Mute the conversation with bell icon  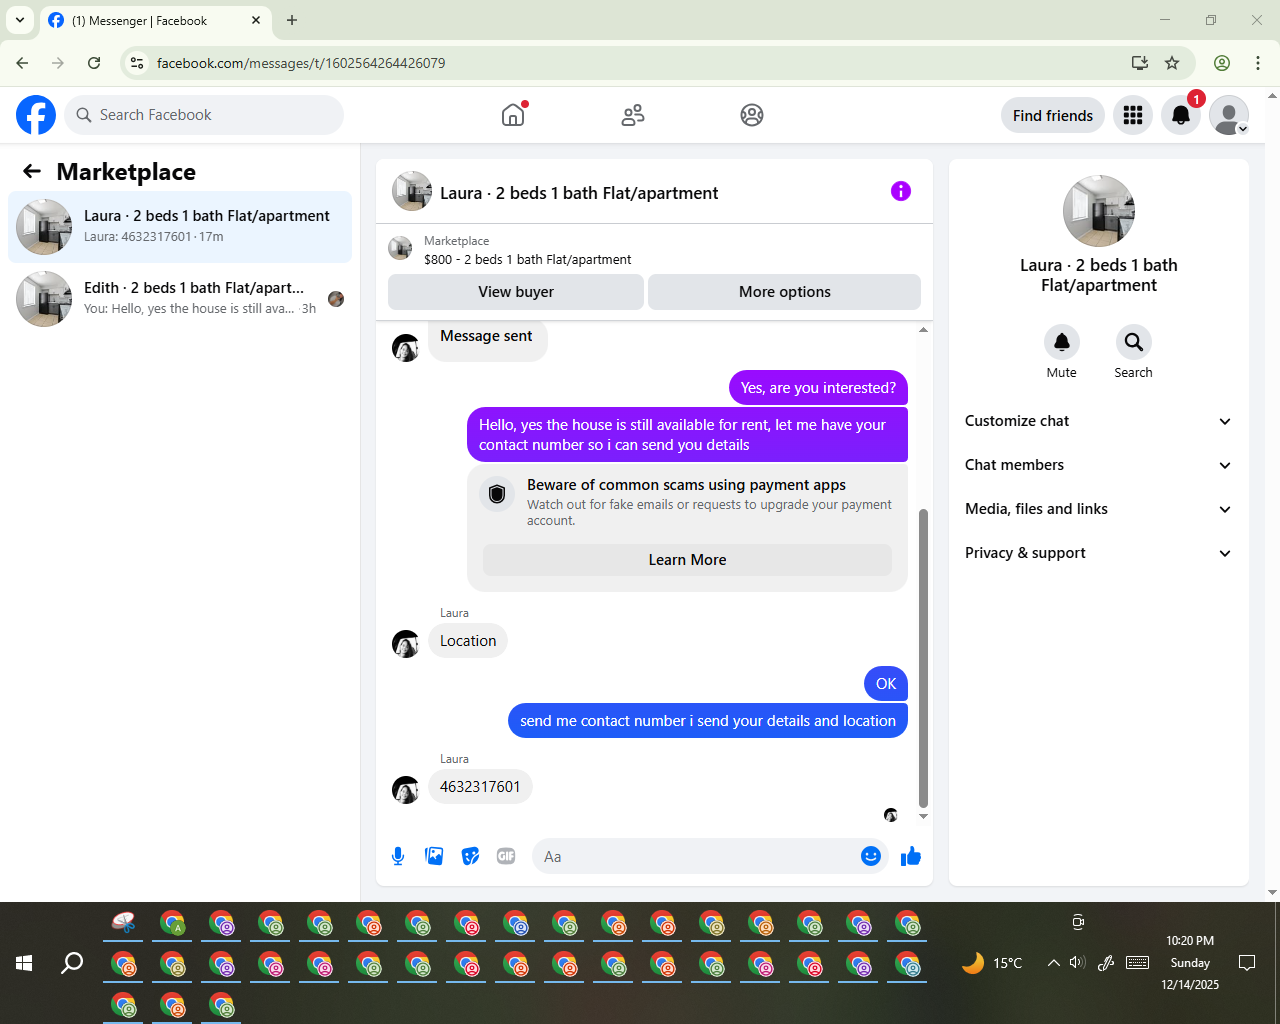coord(1062,342)
